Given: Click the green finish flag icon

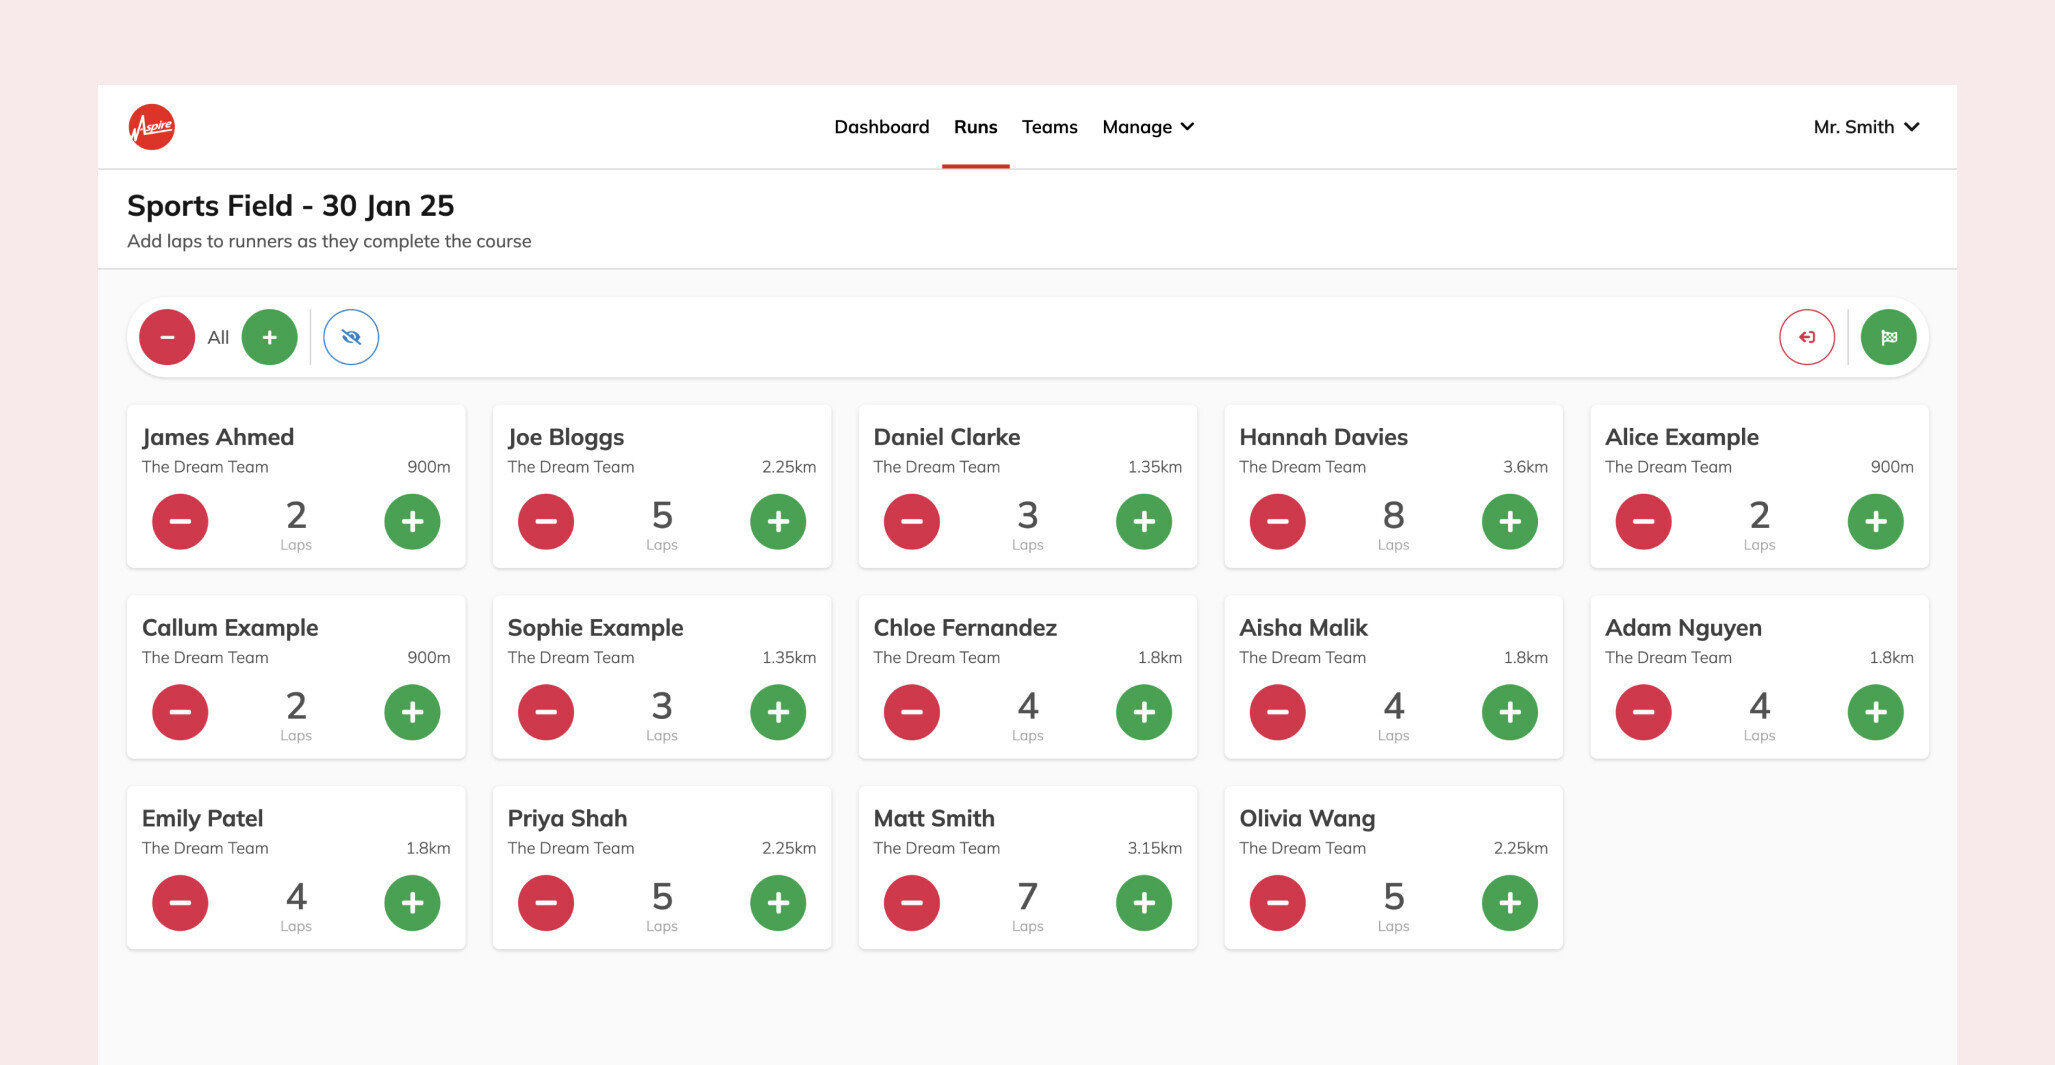Looking at the screenshot, I should click(x=1888, y=337).
